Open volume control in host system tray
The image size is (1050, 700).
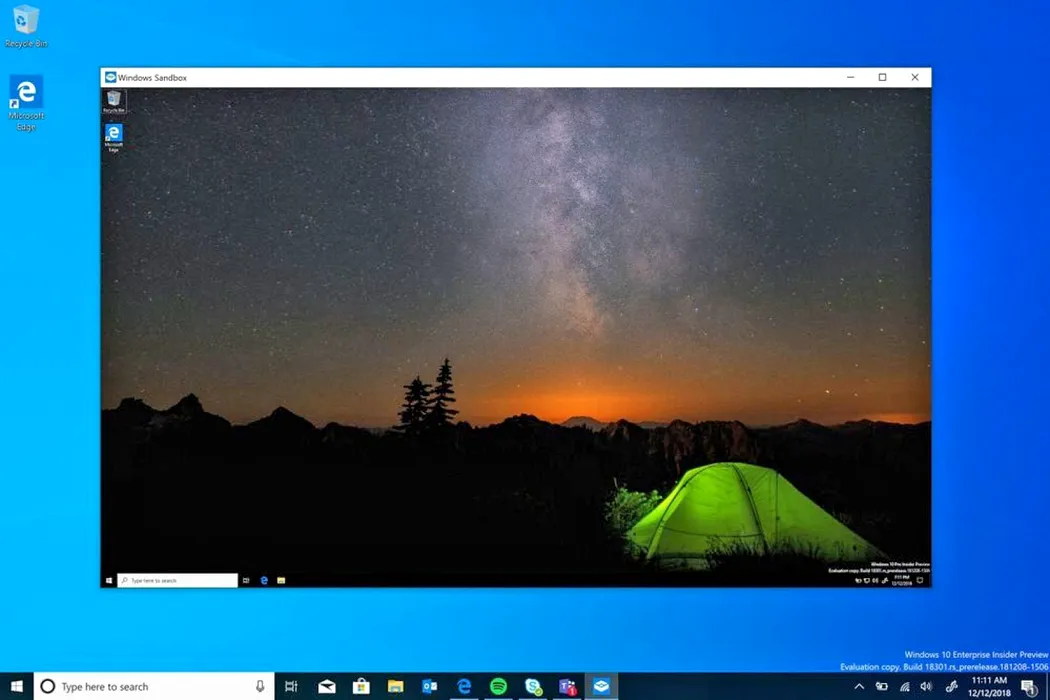point(926,687)
